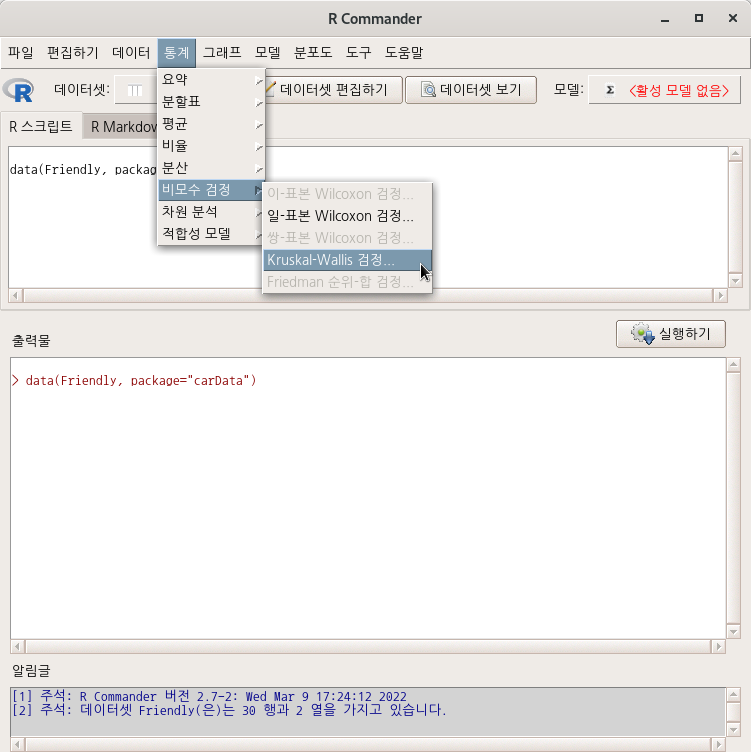Click the gear icon on 실행하기

point(643,334)
